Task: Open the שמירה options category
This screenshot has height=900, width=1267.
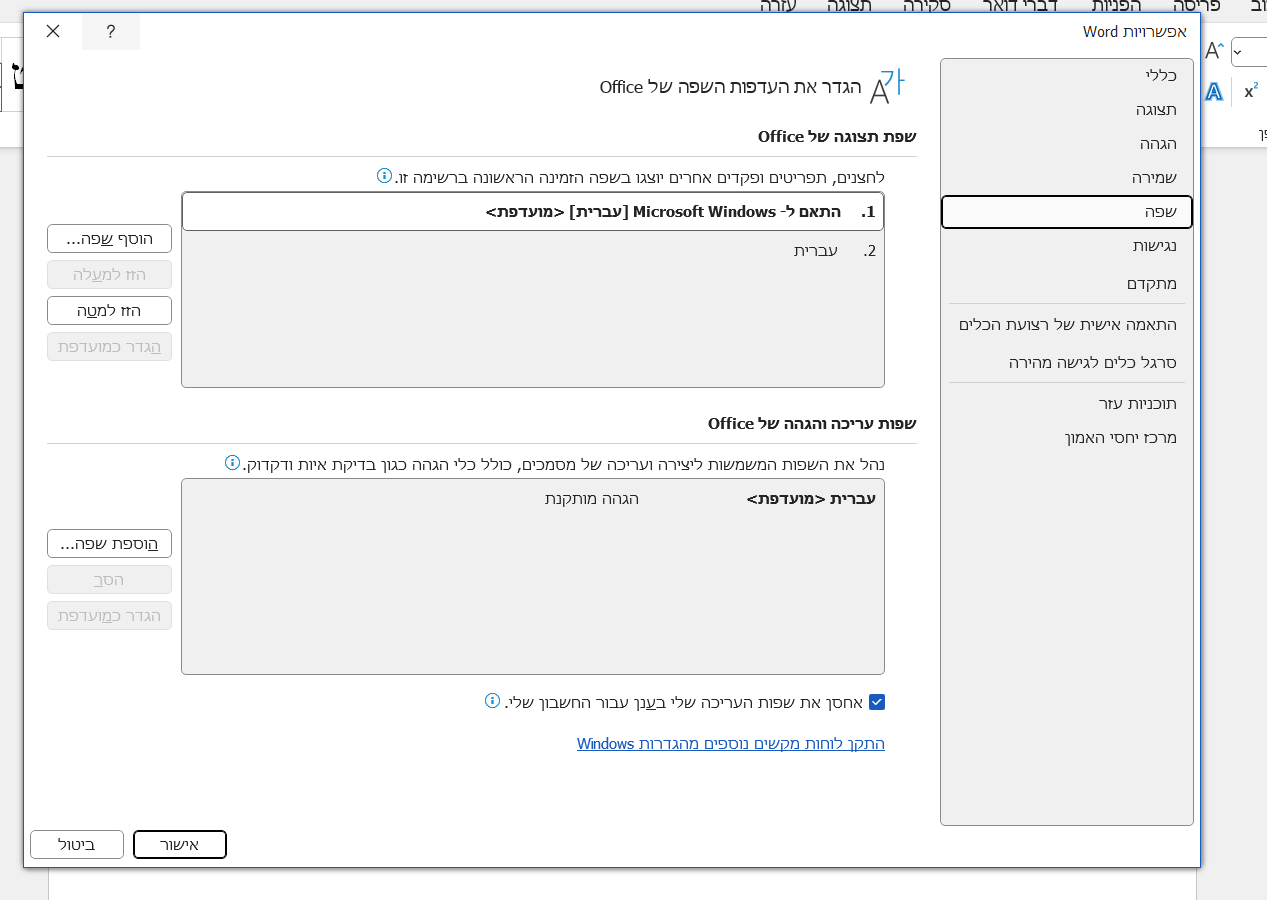Action: [x=1067, y=177]
